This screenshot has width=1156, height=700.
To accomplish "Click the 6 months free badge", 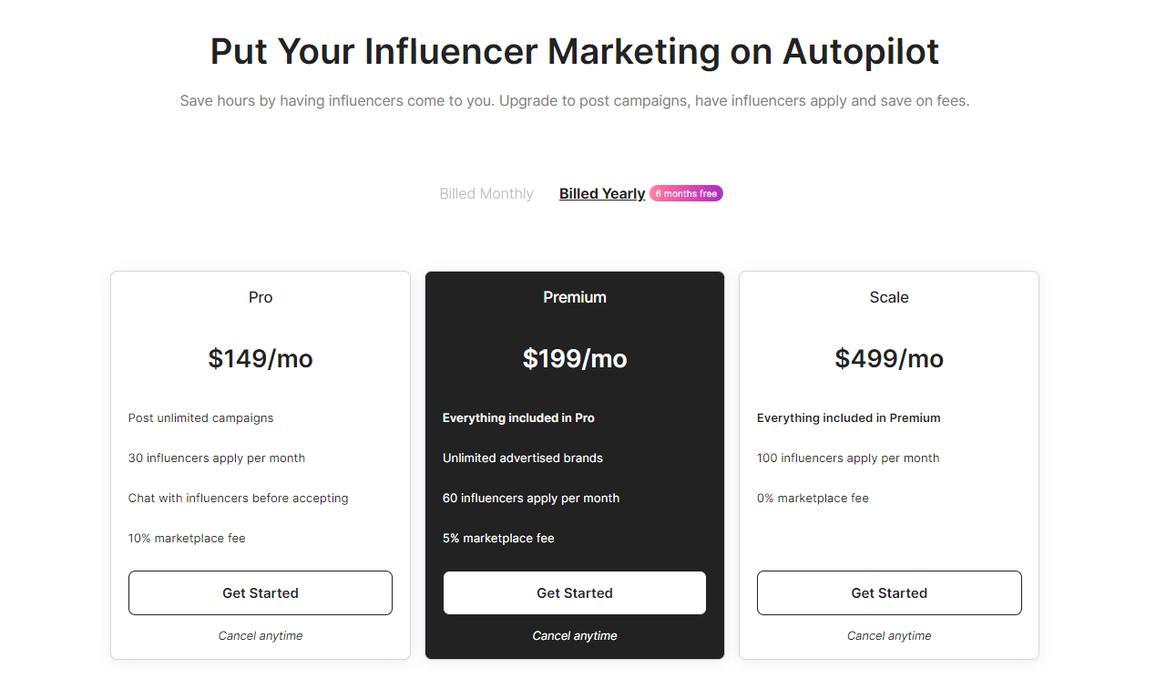I will (x=686, y=194).
